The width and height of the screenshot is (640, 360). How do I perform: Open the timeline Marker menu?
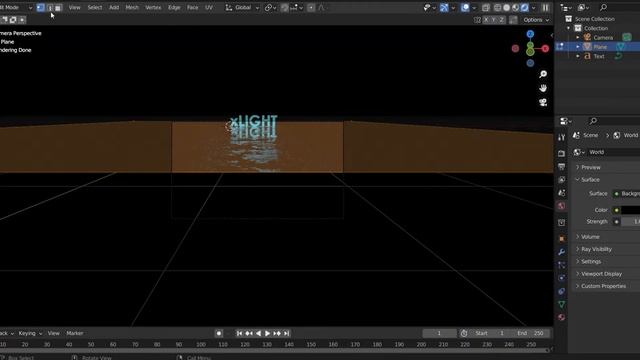75,333
